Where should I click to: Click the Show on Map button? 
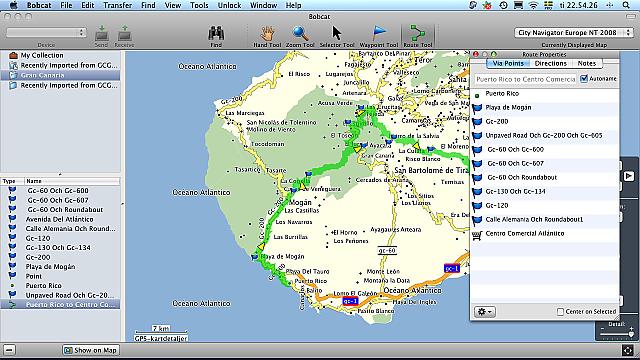[91, 350]
